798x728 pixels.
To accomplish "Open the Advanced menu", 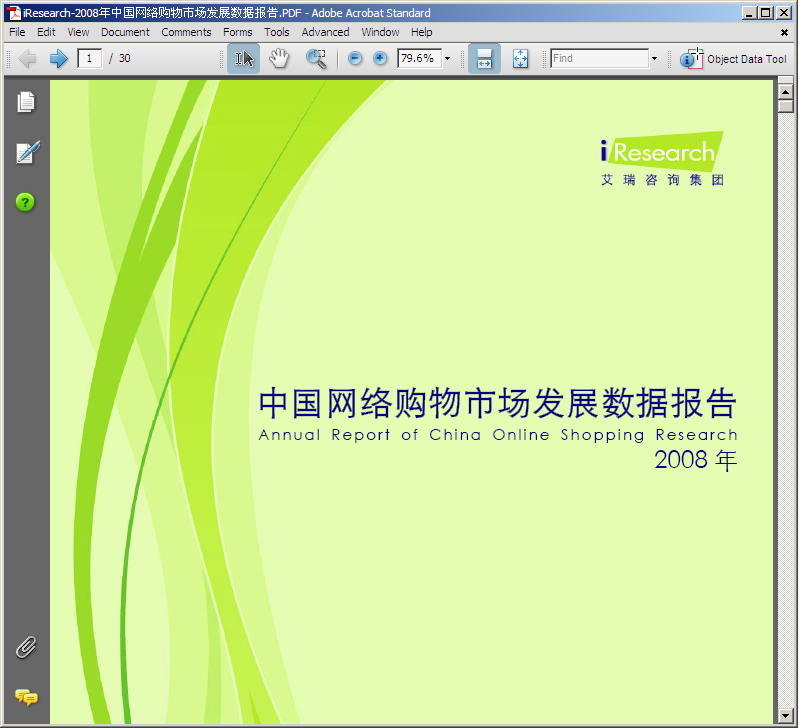I will (325, 32).
